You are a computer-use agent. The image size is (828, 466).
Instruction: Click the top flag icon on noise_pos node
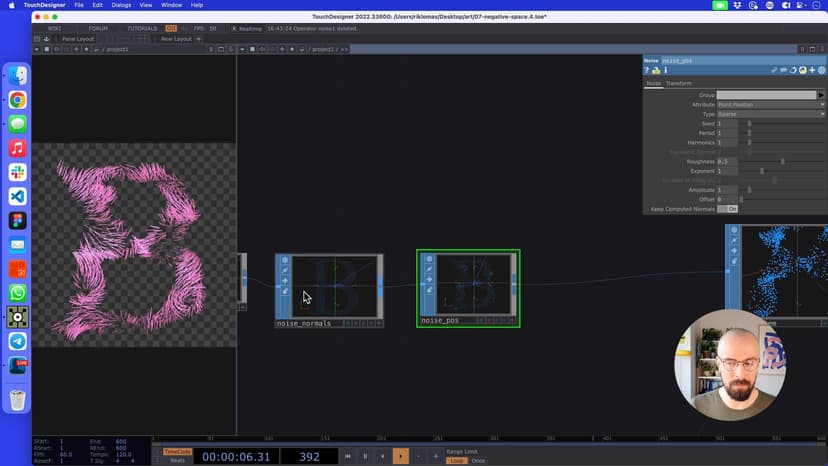(x=428, y=258)
